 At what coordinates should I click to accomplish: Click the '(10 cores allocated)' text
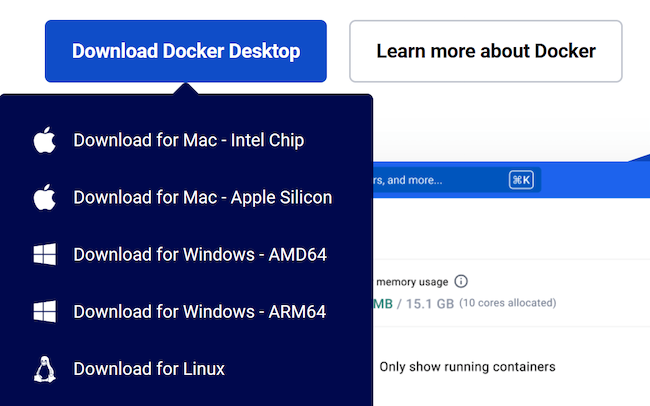(508, 303)
